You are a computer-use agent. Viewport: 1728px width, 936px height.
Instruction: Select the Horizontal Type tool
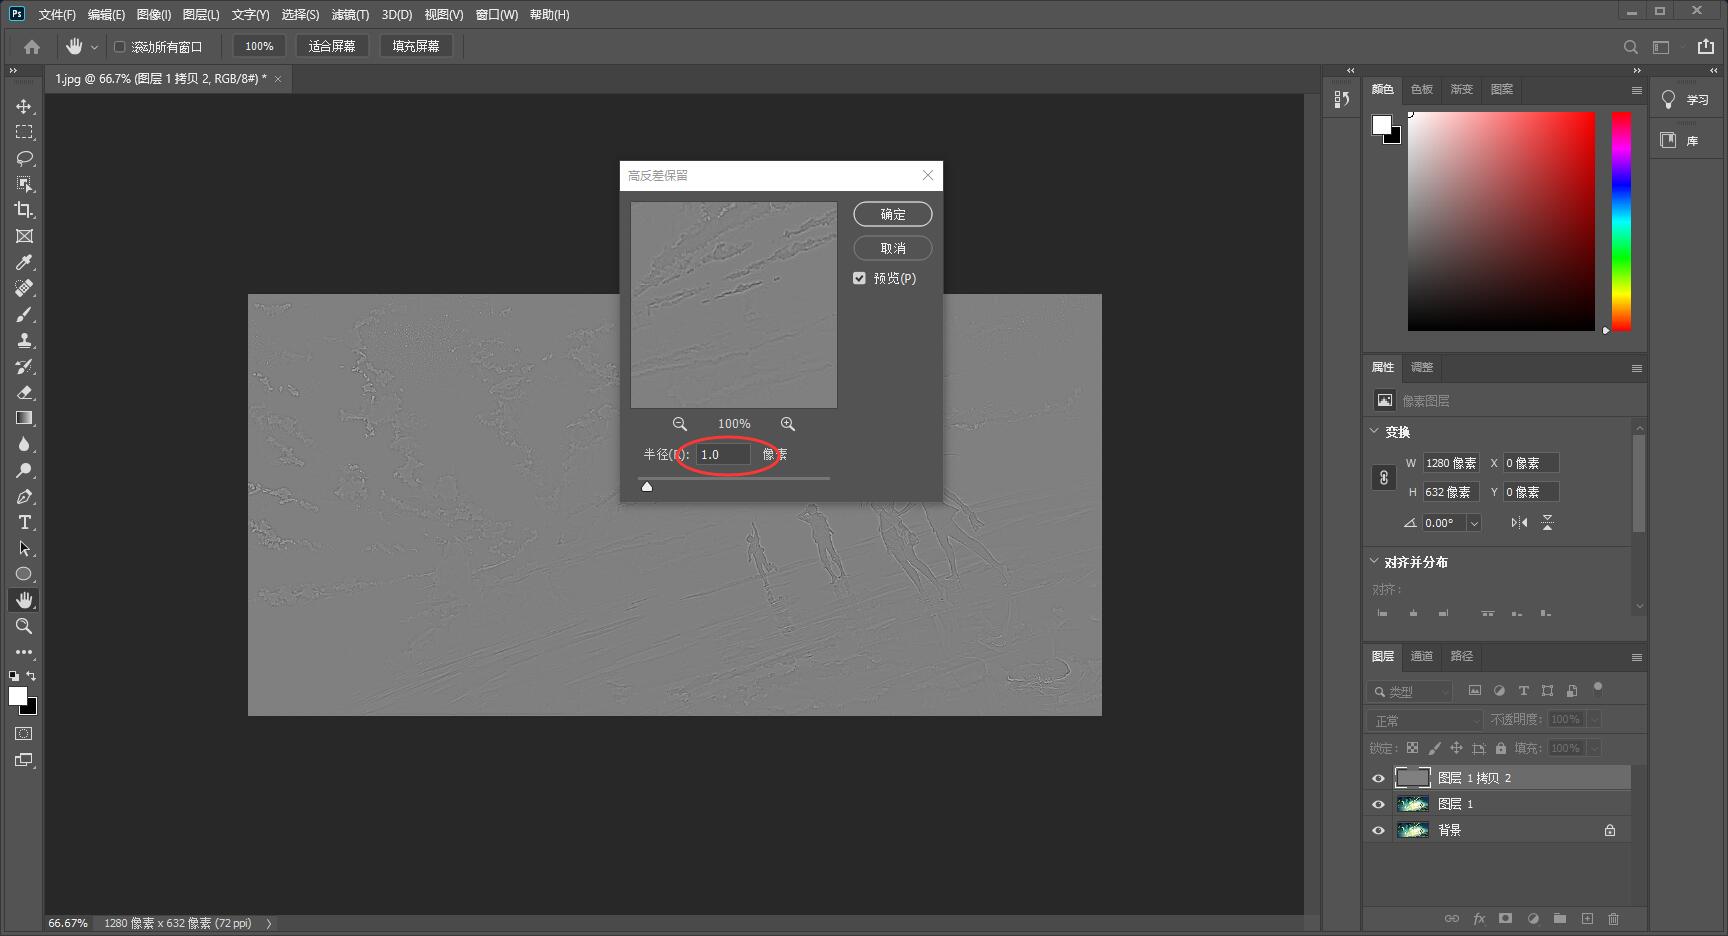(24, 522)
